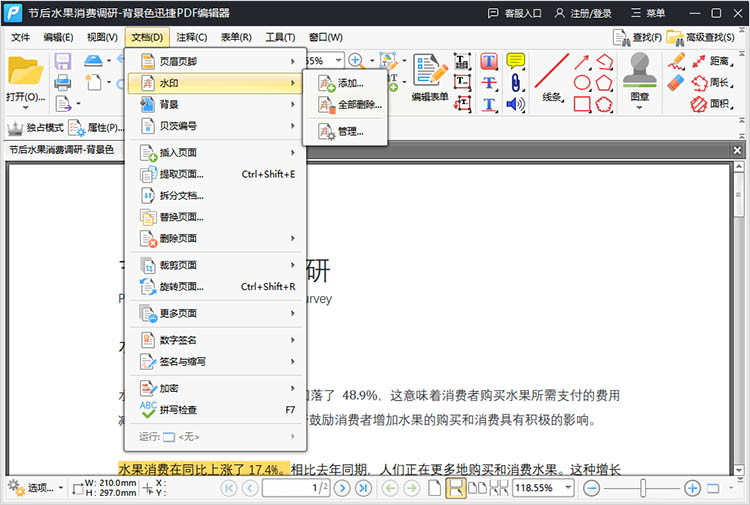This screenshot has height=505, width=750.
Task: Open the 视图(V) menu
Action: click(102, 37)
